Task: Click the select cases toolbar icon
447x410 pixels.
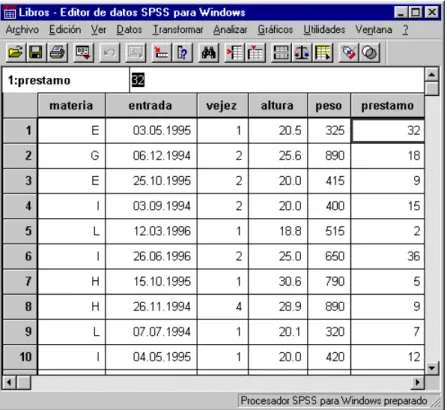Action: [323, 53]
